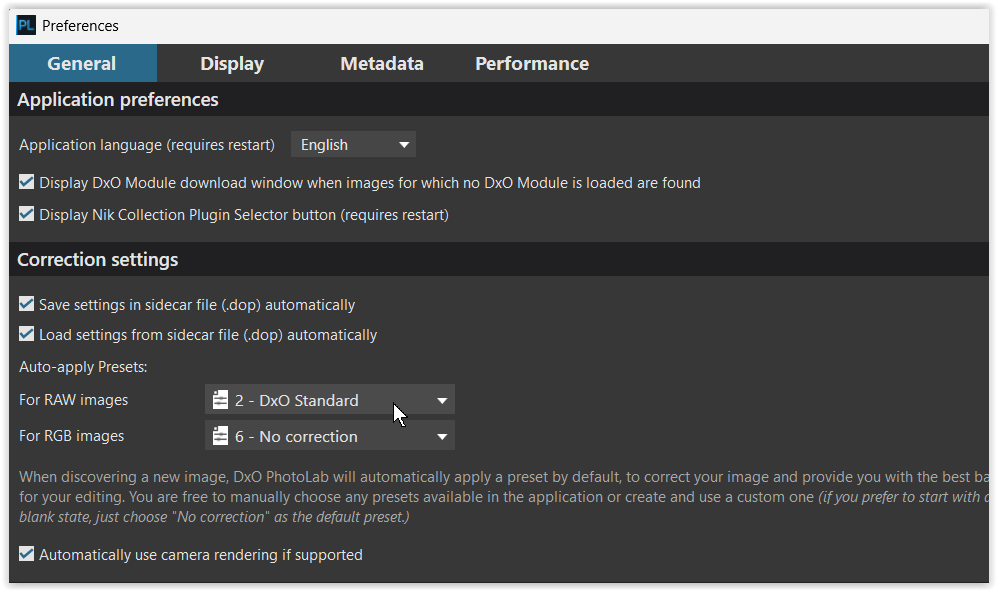Click the PL application icon in title bar
This screenshot has height=591, width=997.
coord(26,26)
